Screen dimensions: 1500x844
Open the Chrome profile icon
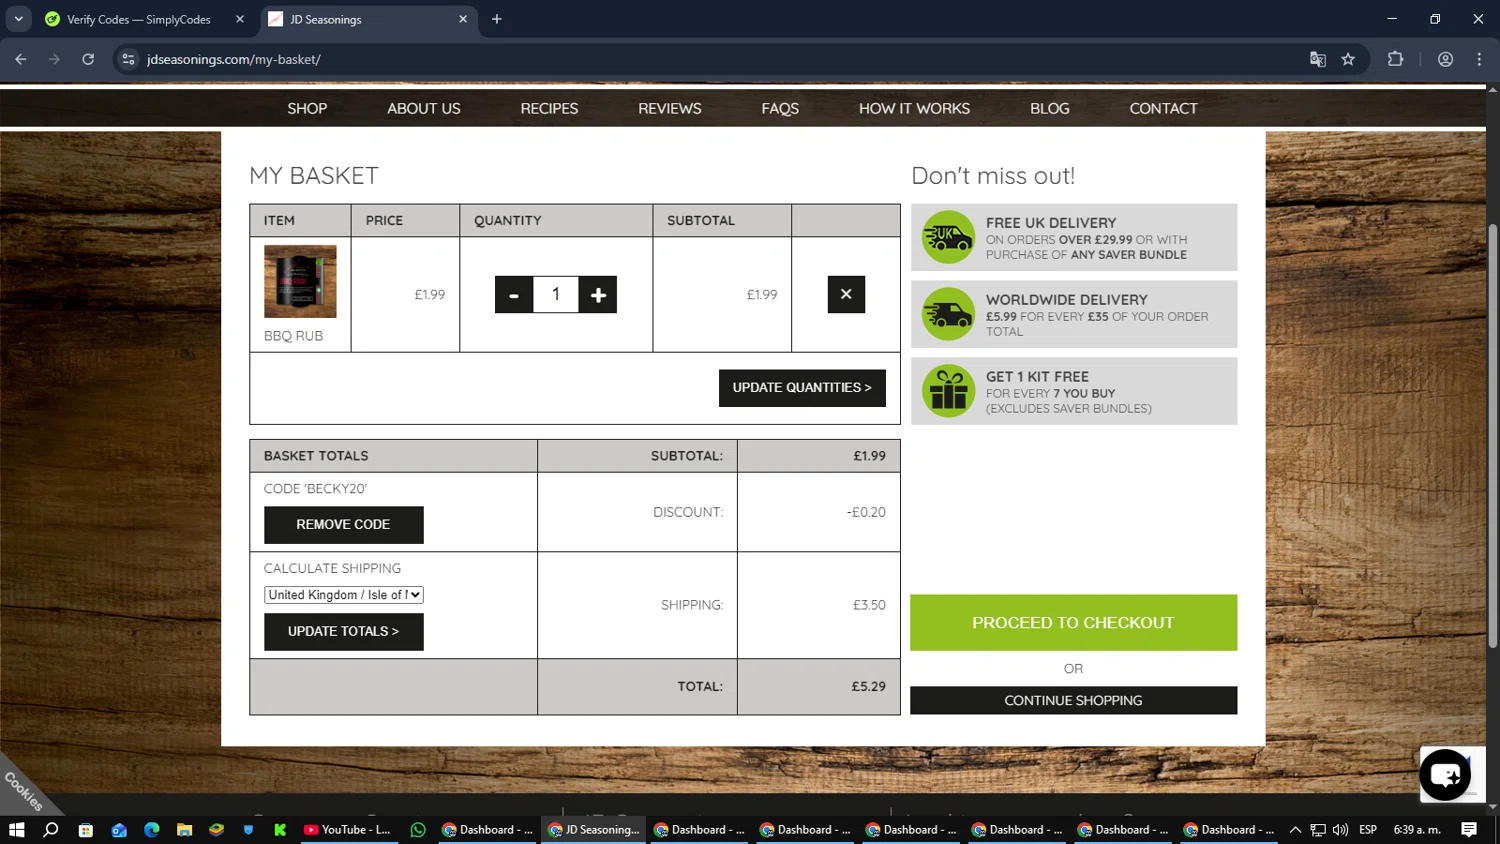(x=1445, y=59)
